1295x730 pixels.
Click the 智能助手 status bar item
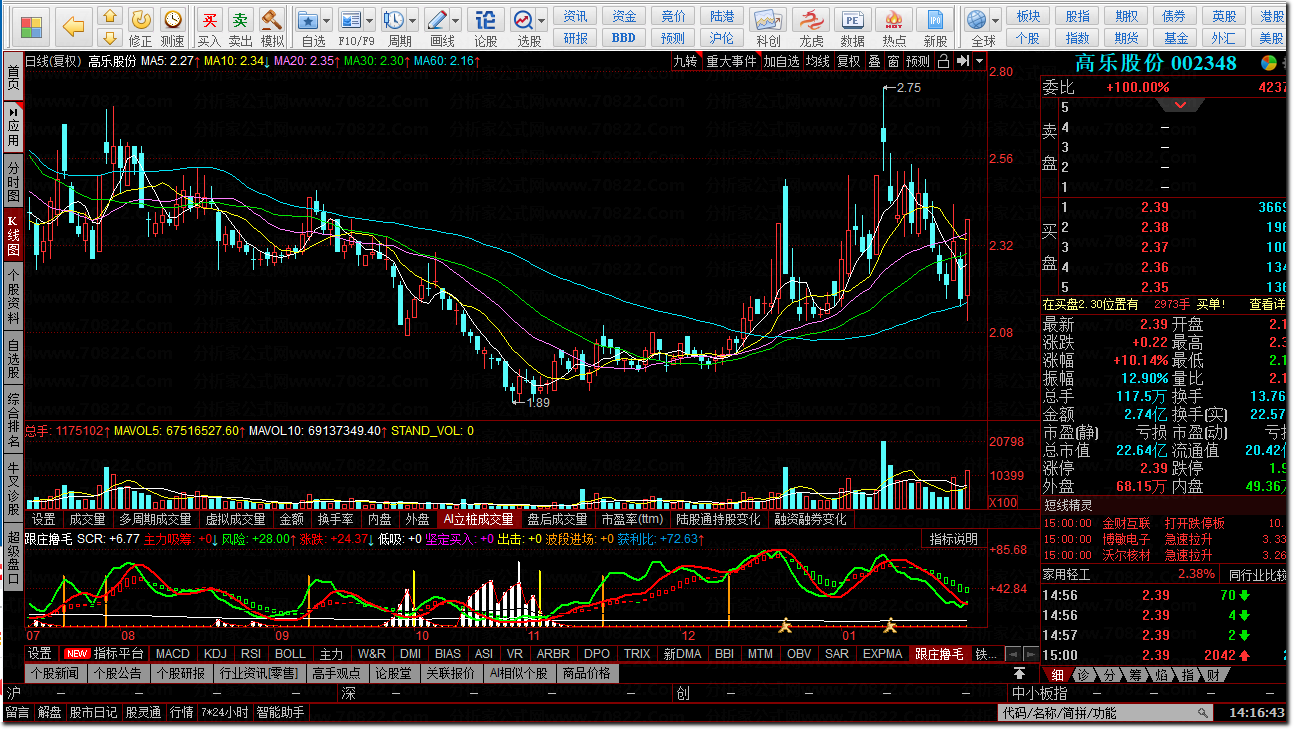click(280, 713)
